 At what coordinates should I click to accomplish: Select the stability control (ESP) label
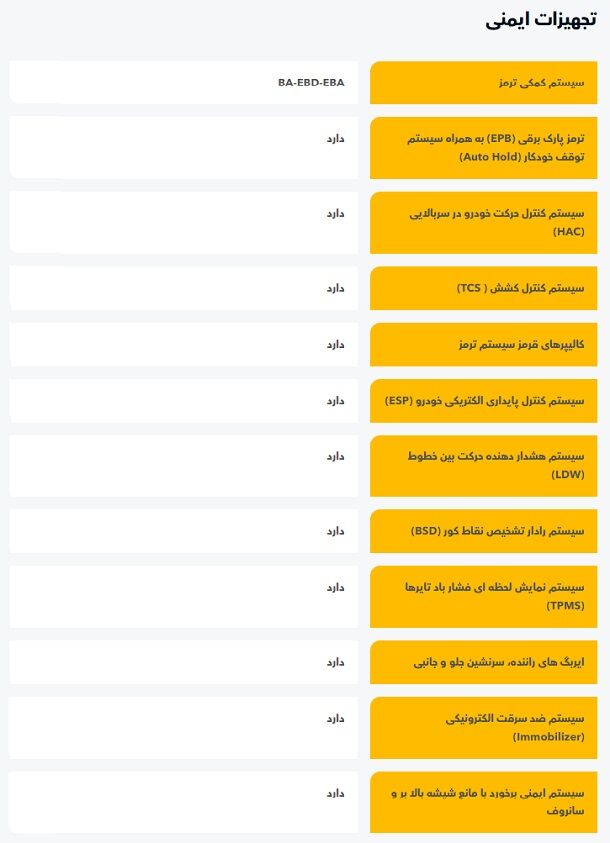click(x=484, y=400)
